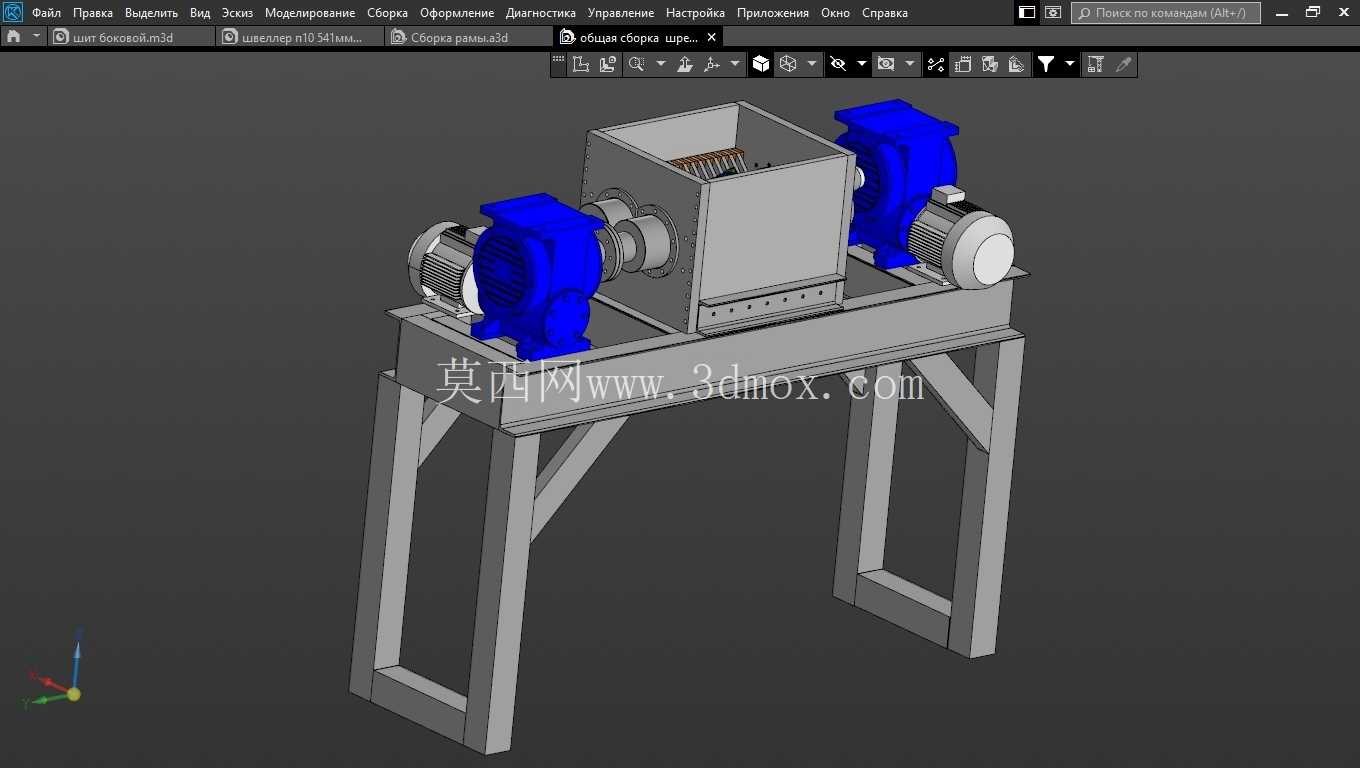Image resolution: width=1360 pixels, height=768 pixels.
Task: Click the normal-to-plane view icon
Action: point(685,64)
